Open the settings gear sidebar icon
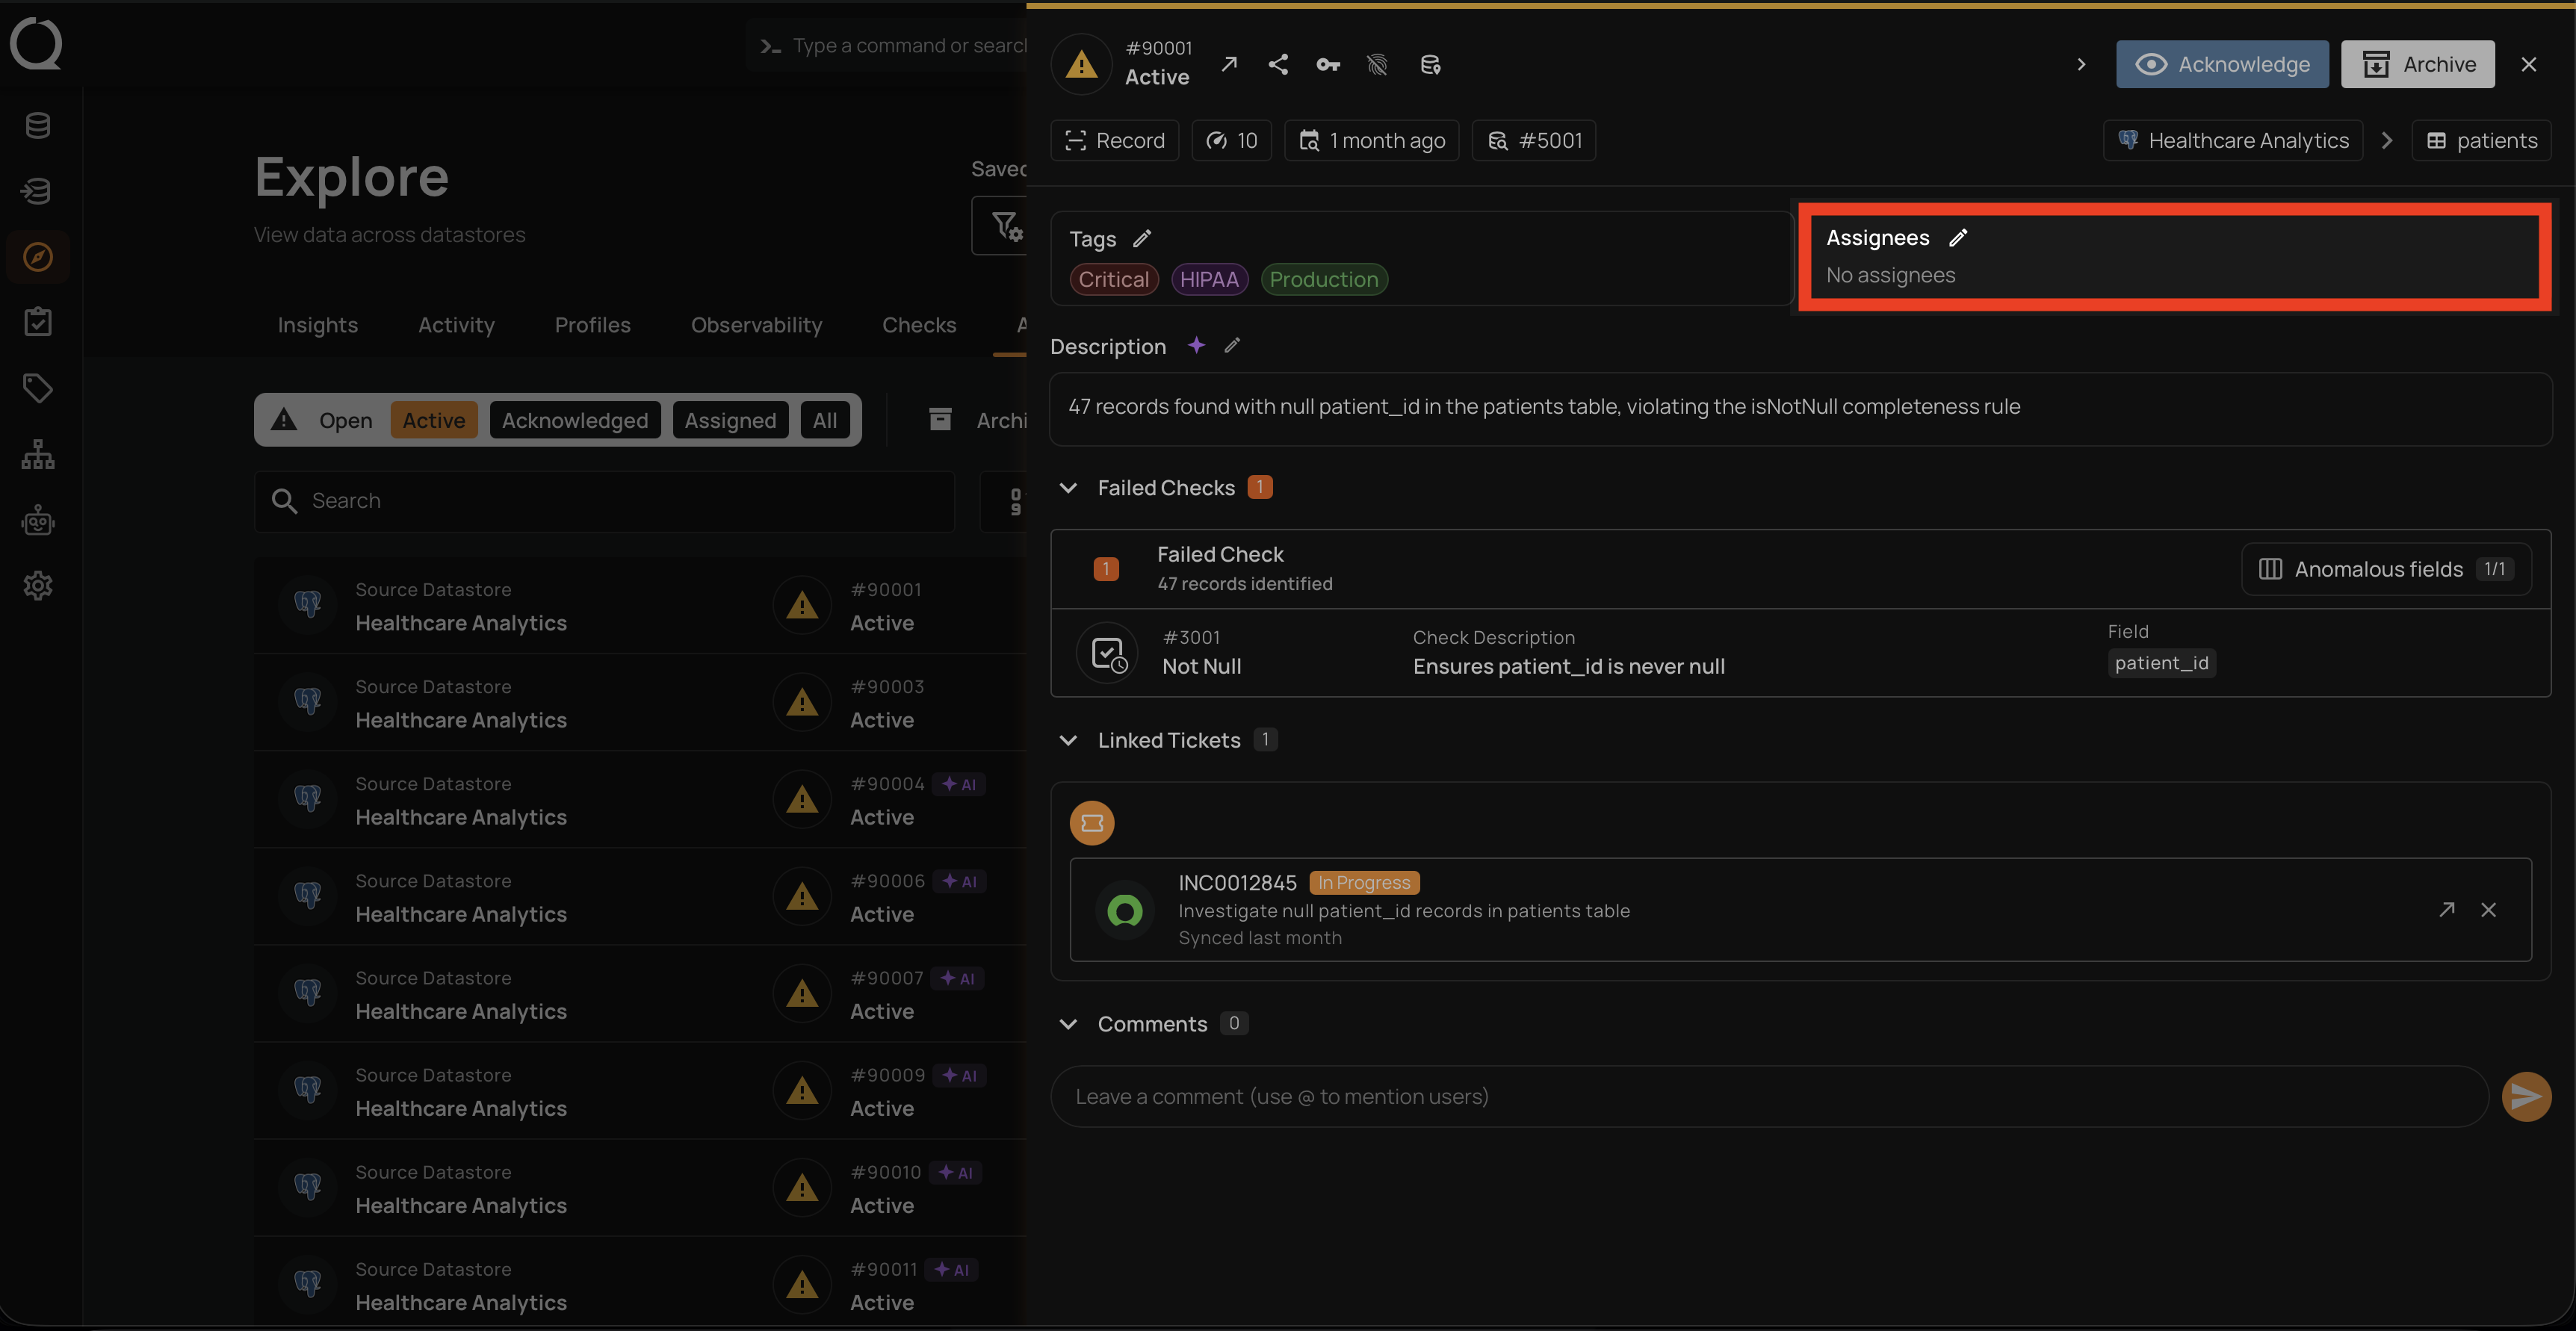This screenshot has width=2576, height=1331. point(38,586)
